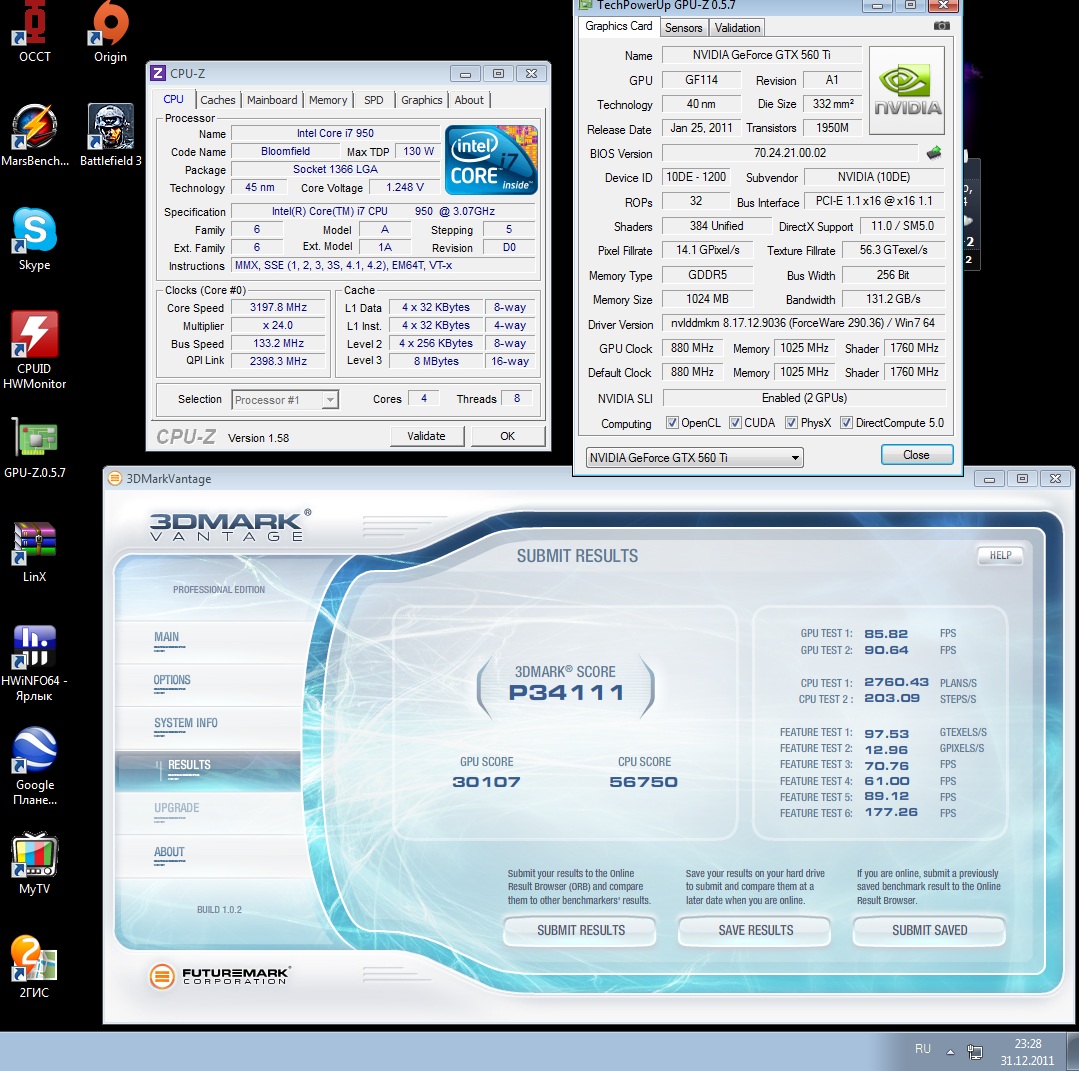Switch to the Sensors tab in GPU-Z

click(x=683, y=28)
